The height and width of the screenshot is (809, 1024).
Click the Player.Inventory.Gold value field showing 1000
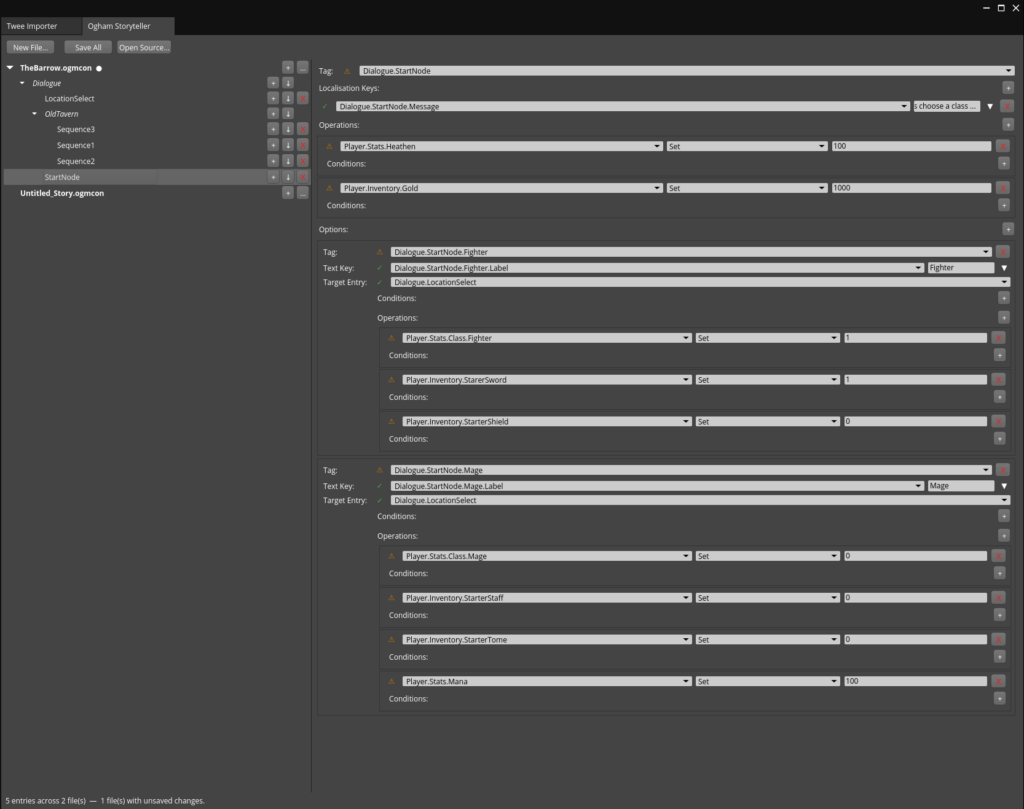[x=910, y=188]
